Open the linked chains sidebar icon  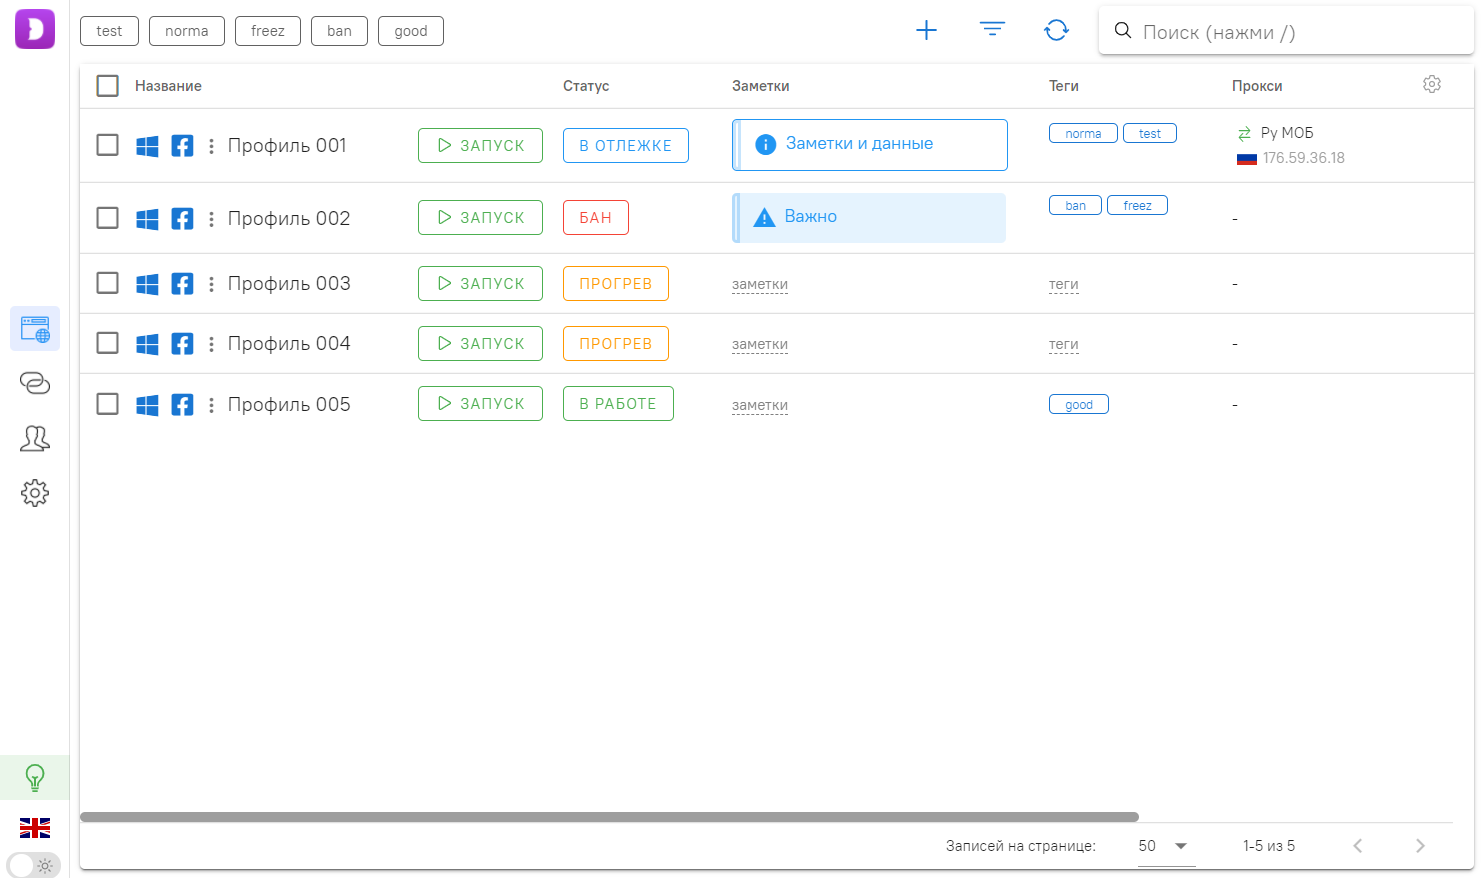tap(35, 383)
